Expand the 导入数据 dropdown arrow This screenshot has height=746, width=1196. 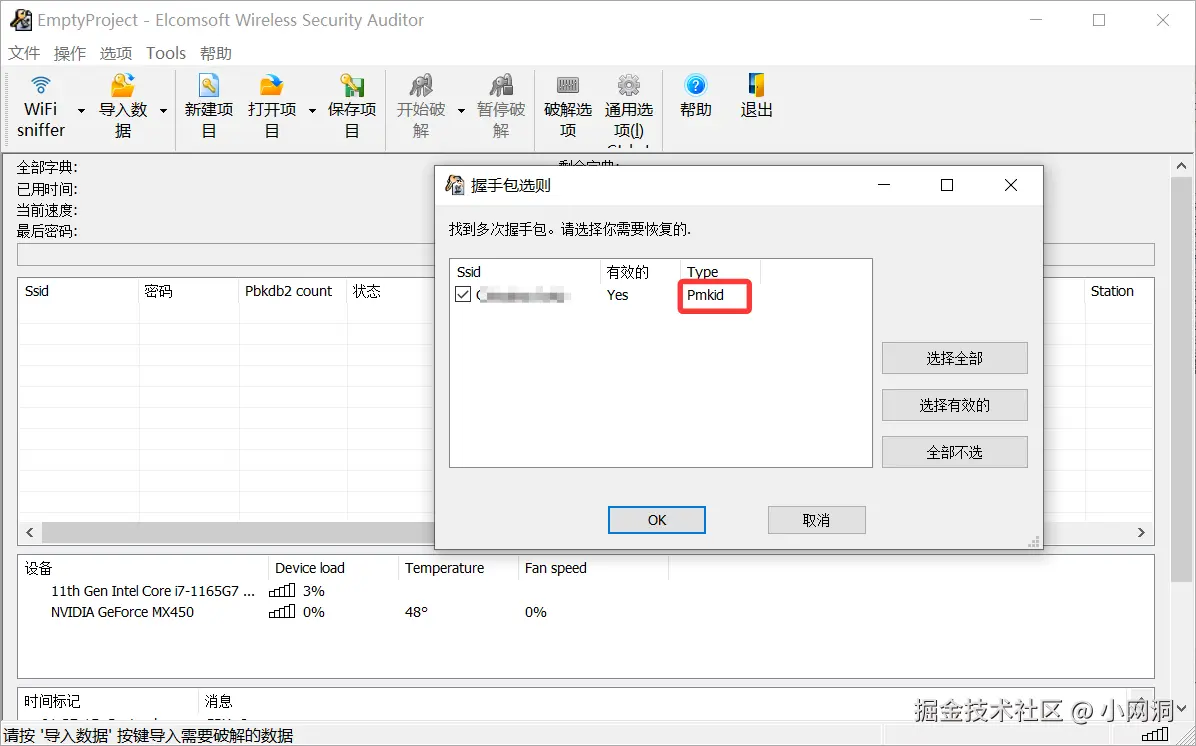click(163, 111)
